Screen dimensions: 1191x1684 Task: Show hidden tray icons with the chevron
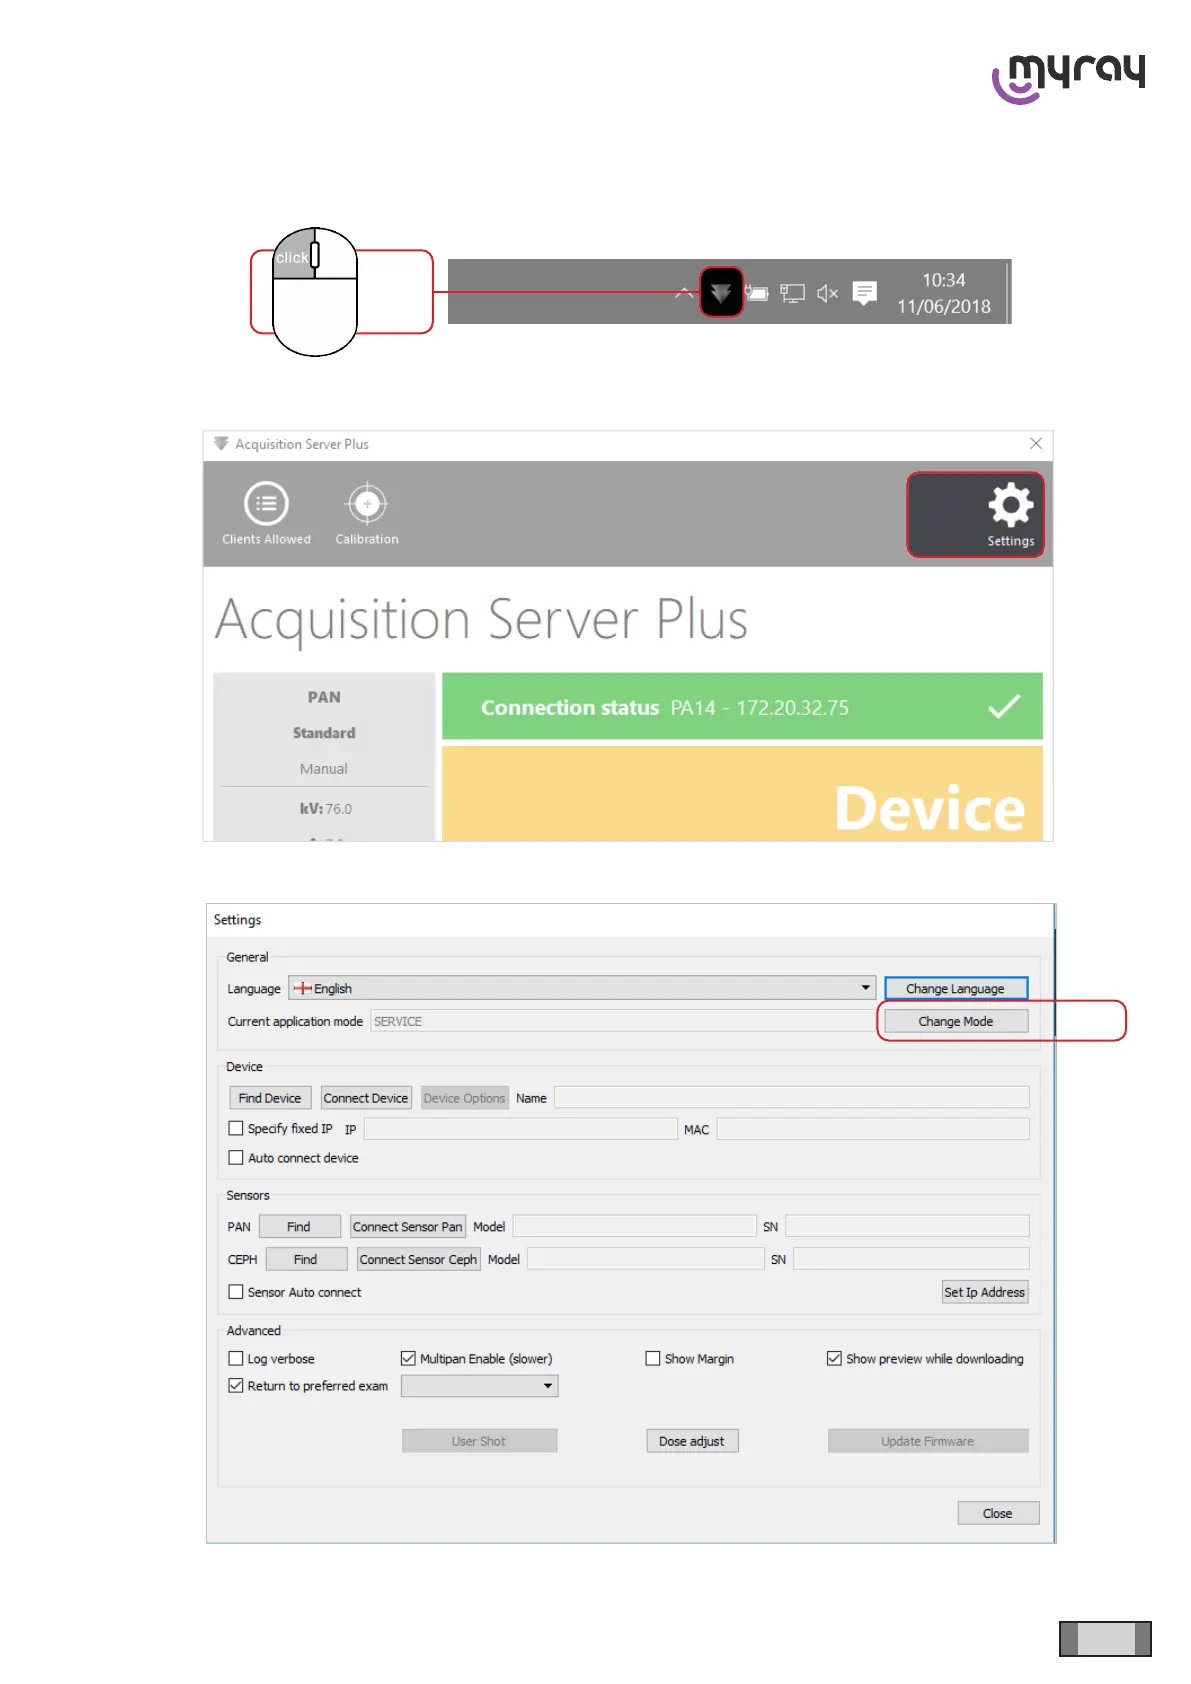[684, 293]
